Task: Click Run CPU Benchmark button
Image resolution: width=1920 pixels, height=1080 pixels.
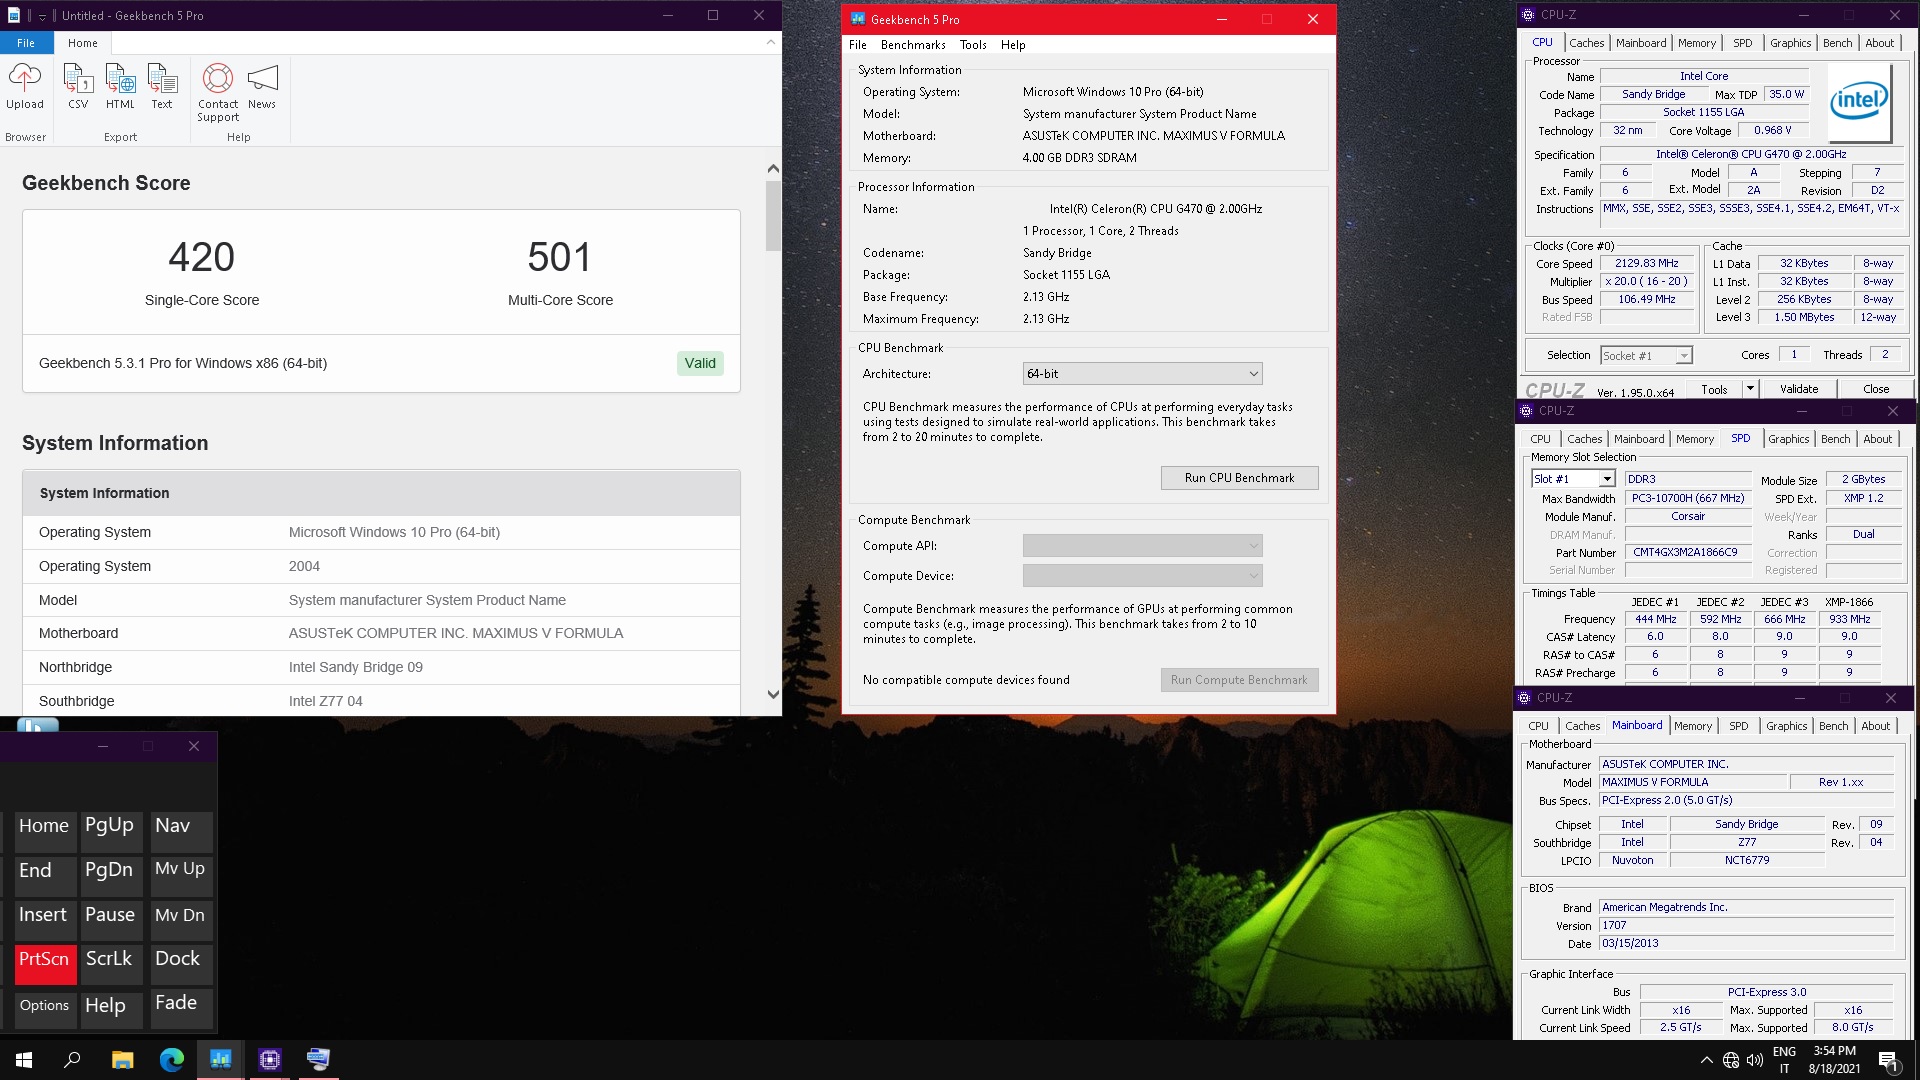Action: pyautogui.click(x=1239, y=478)
